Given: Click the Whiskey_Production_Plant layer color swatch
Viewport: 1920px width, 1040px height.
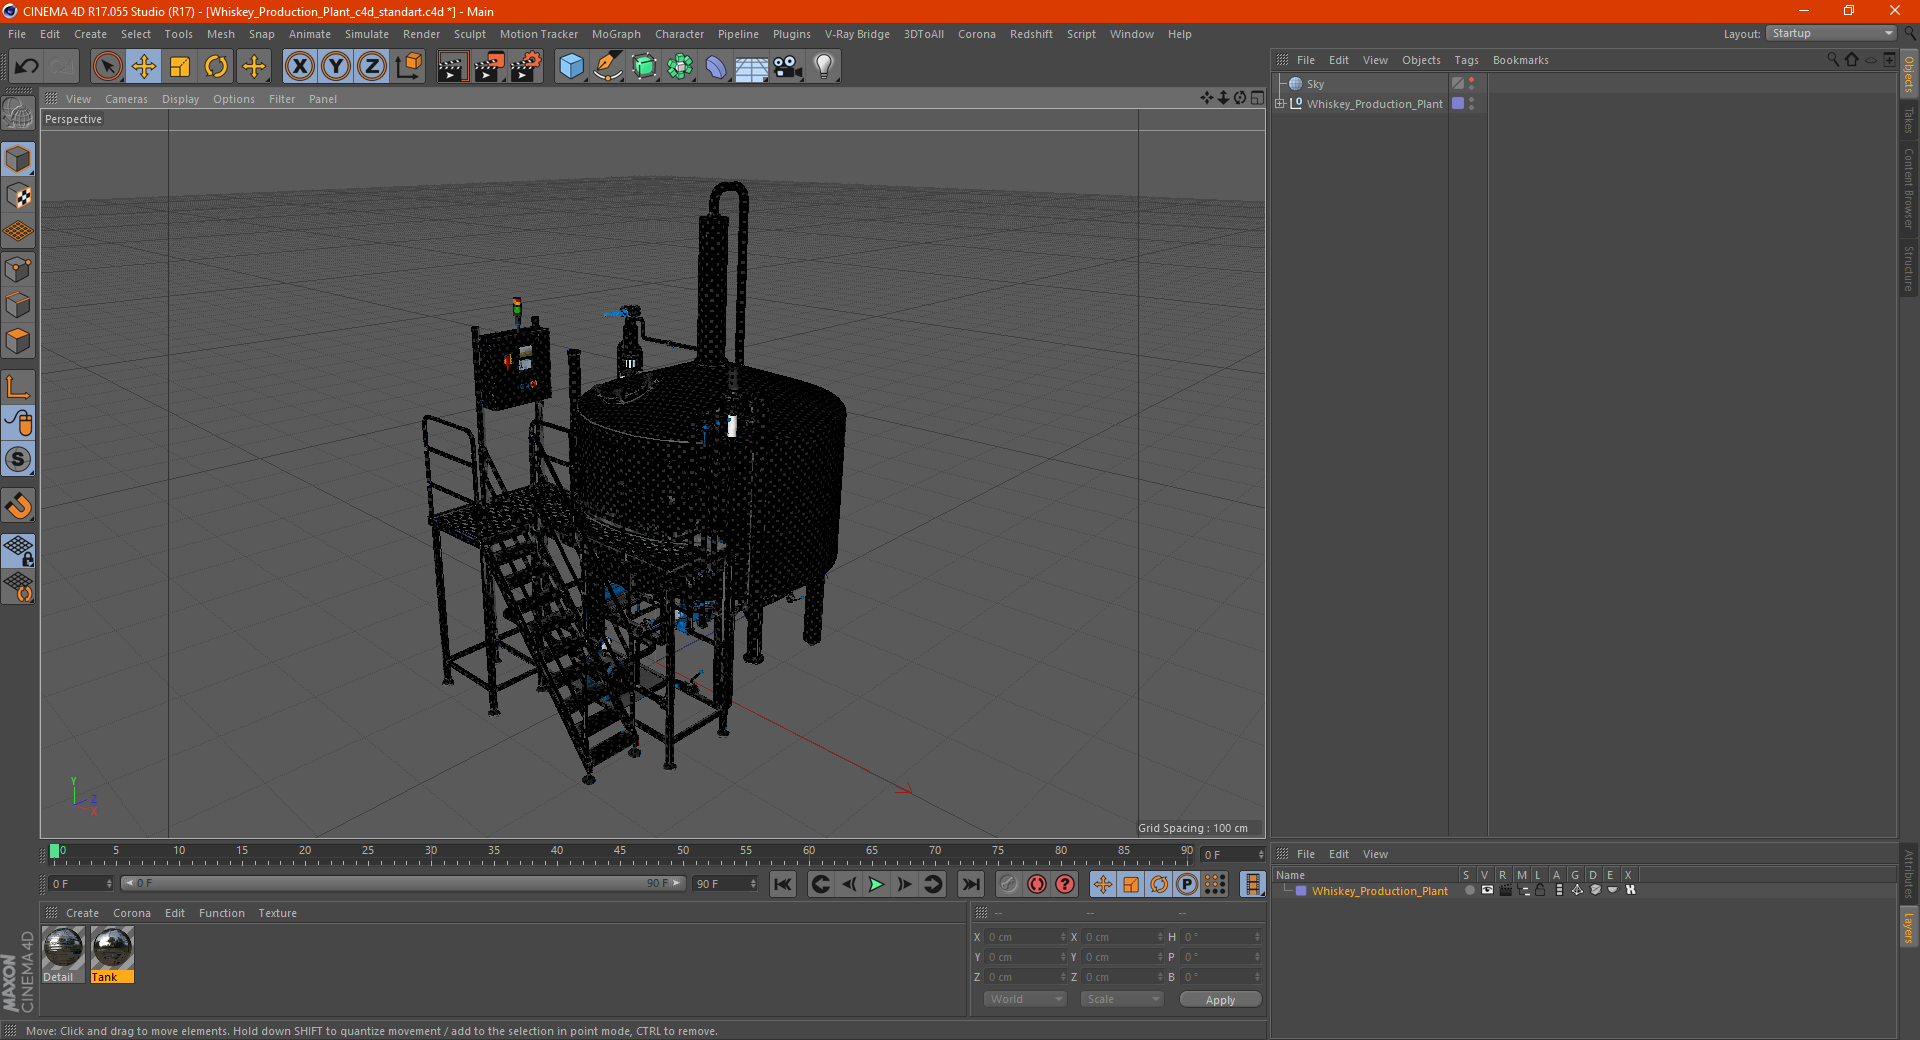Looking at the screenshot, I should [1301, 891].
